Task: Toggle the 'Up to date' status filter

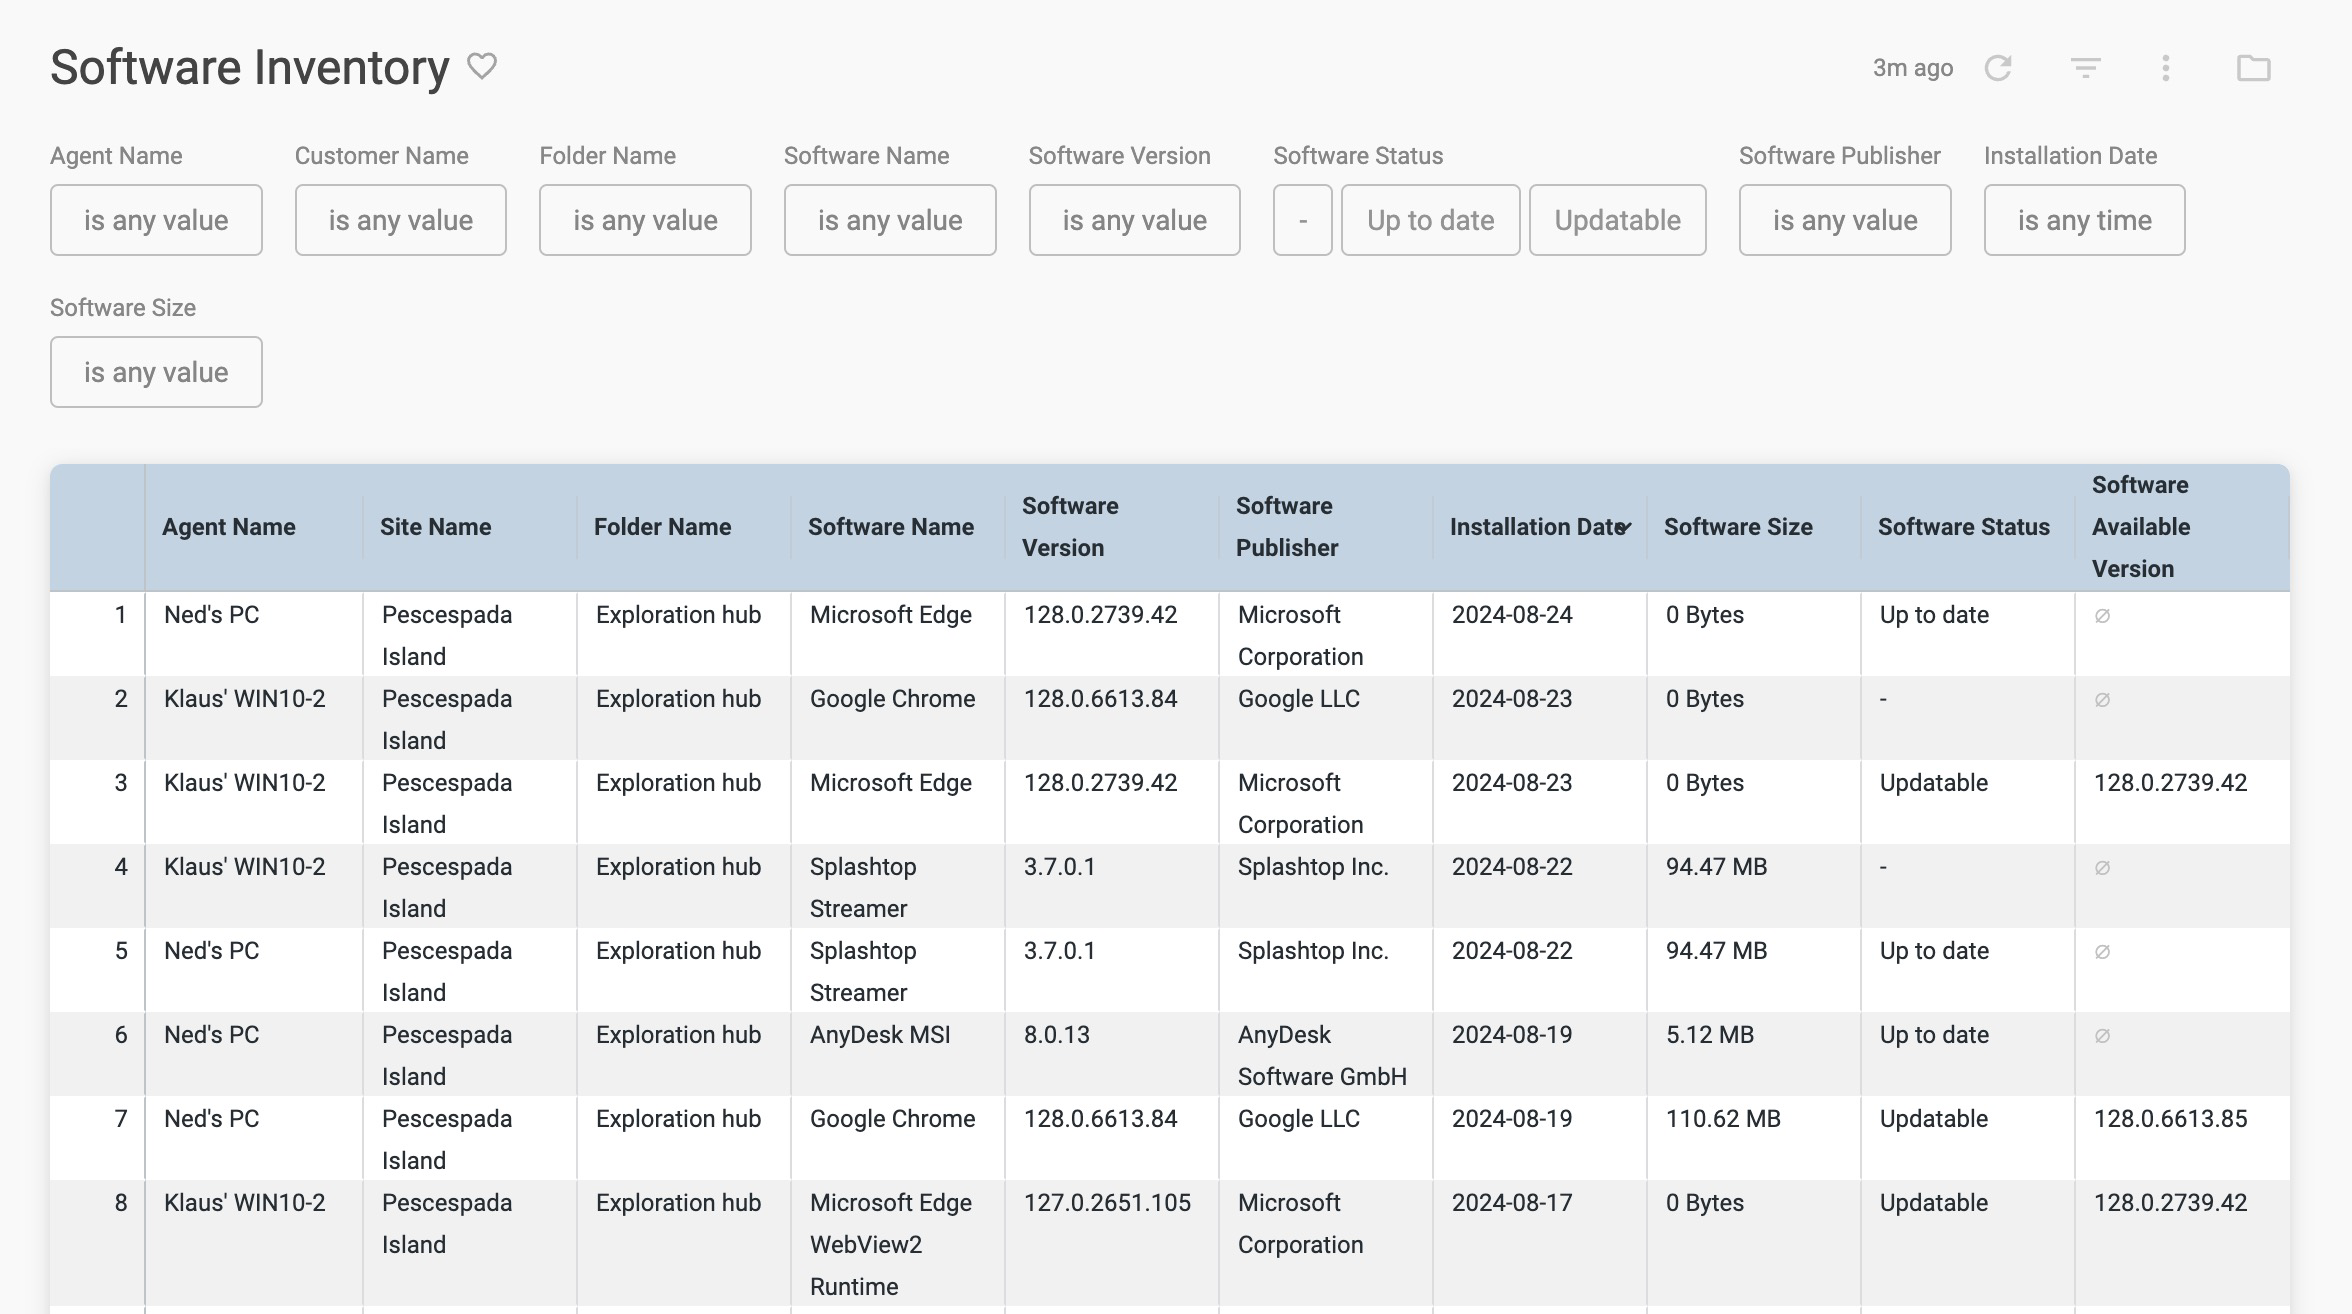Action: pyautogui.click(x=1430, y=220)
